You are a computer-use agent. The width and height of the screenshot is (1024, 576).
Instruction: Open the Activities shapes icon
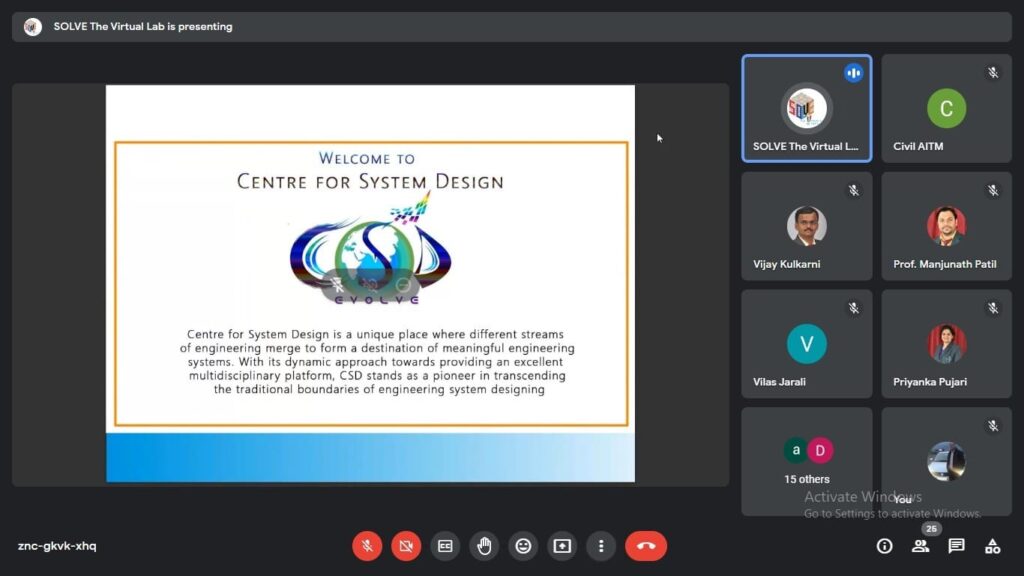pos(992,546)
